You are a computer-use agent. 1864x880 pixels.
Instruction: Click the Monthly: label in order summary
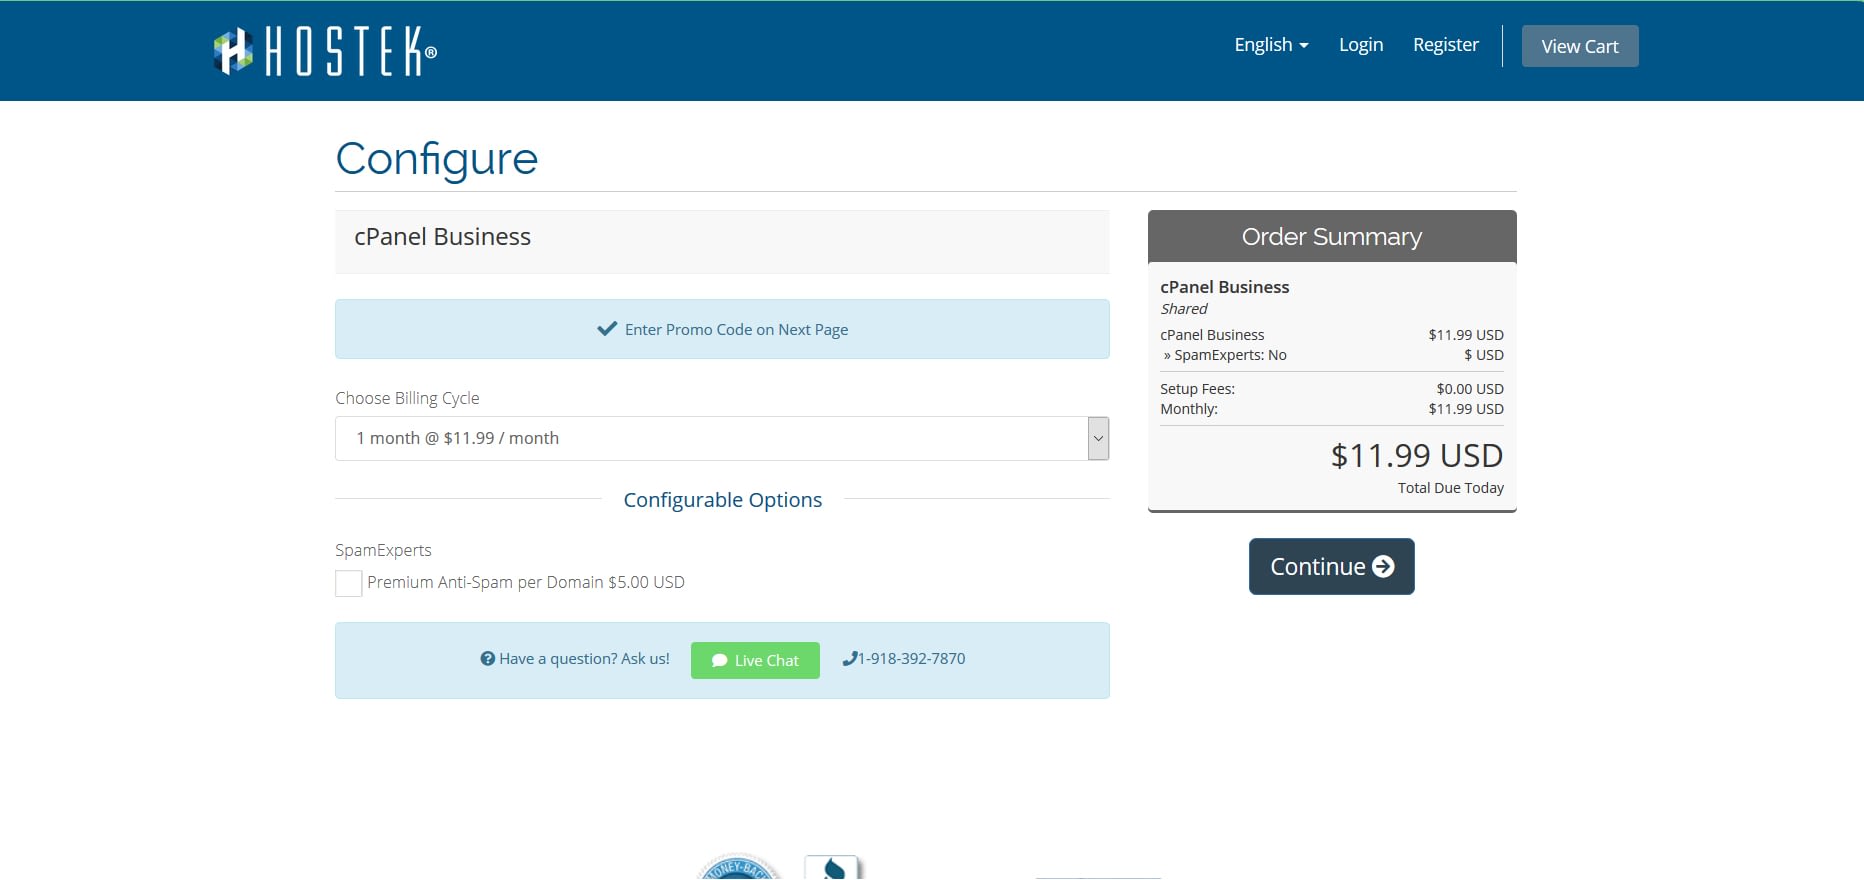(x=1189, y=409)
